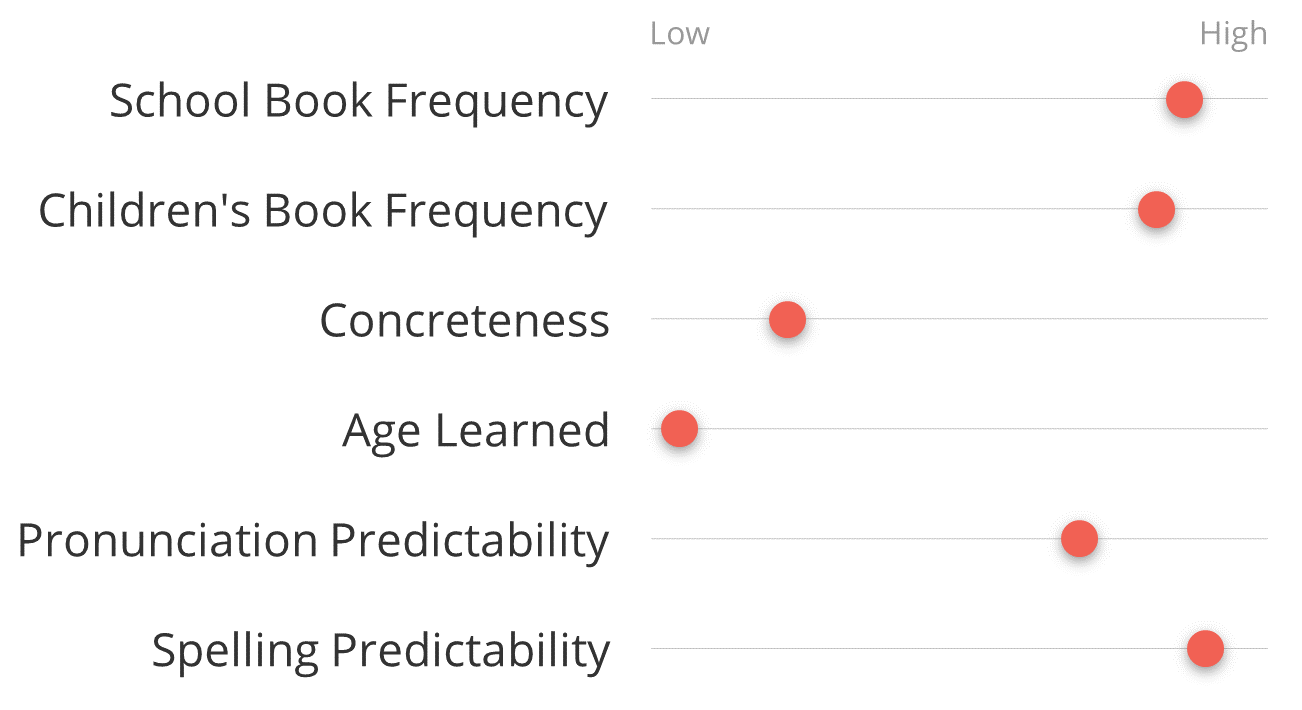Select the Concreteness text label
Viewport: 1302px width, 710px height.
pyautogui.click(x=464, y=321)
